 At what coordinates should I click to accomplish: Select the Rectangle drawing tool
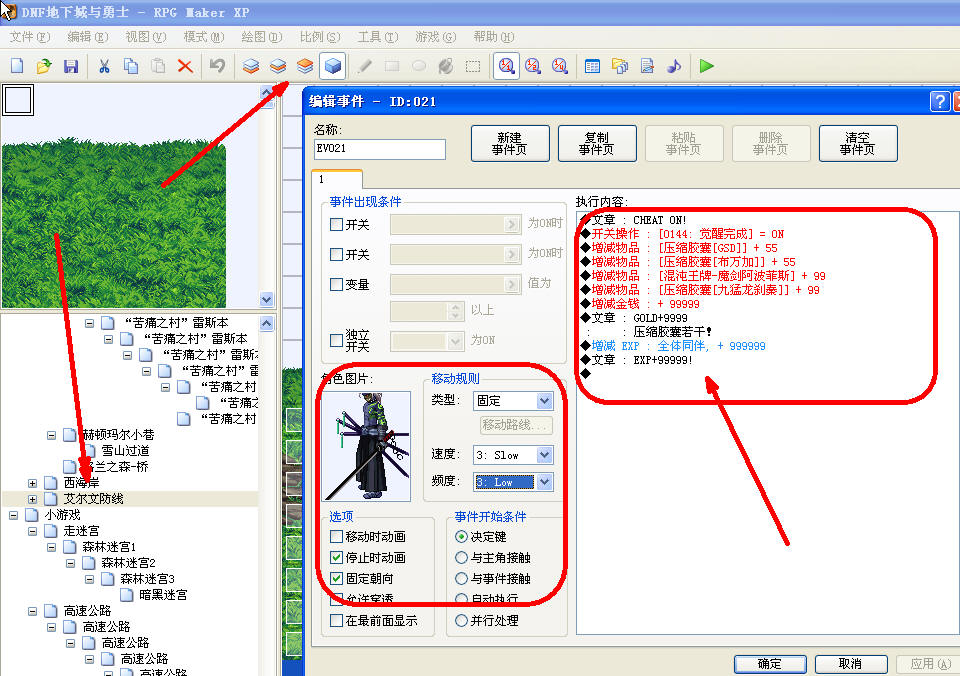[392, 66]
